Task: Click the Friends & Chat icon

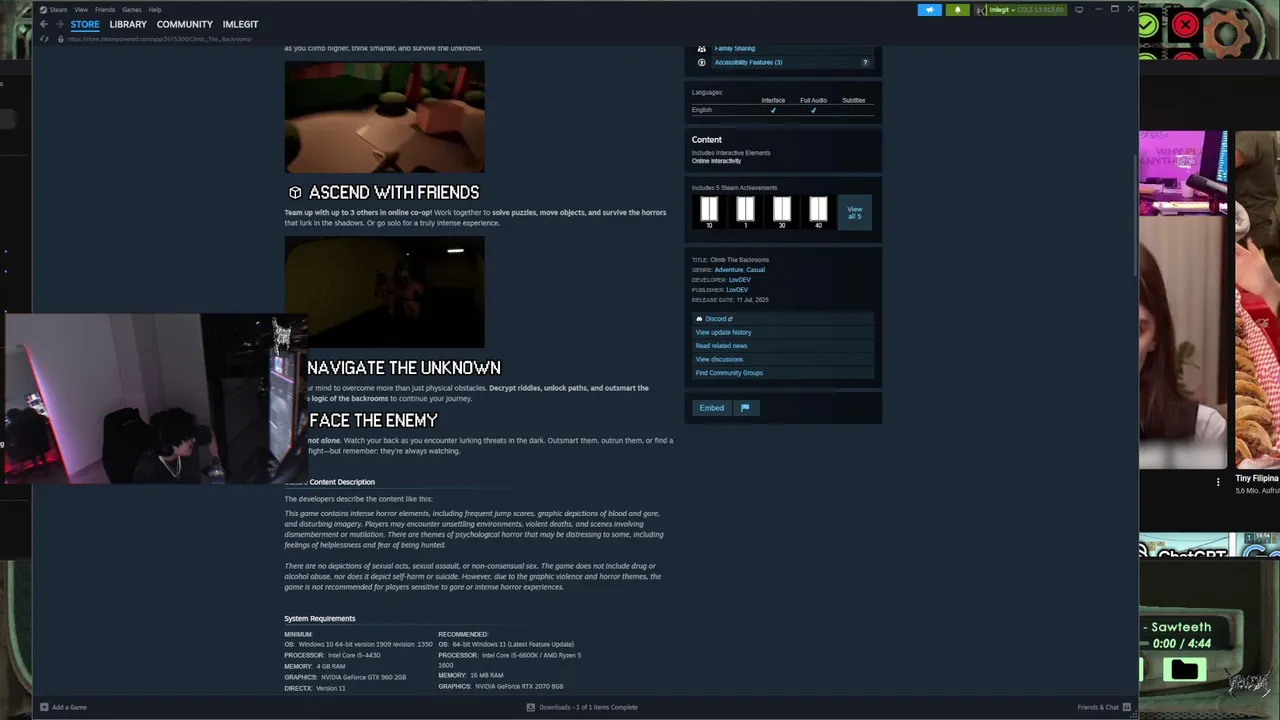Action: tap(1127, 707)
